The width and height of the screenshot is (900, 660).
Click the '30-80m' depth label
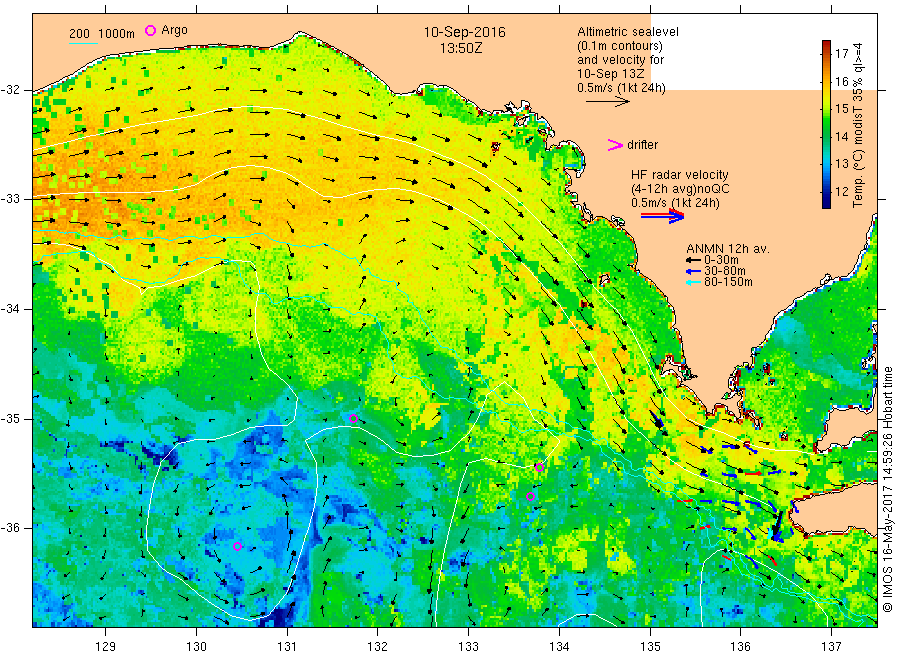point(725,271)
